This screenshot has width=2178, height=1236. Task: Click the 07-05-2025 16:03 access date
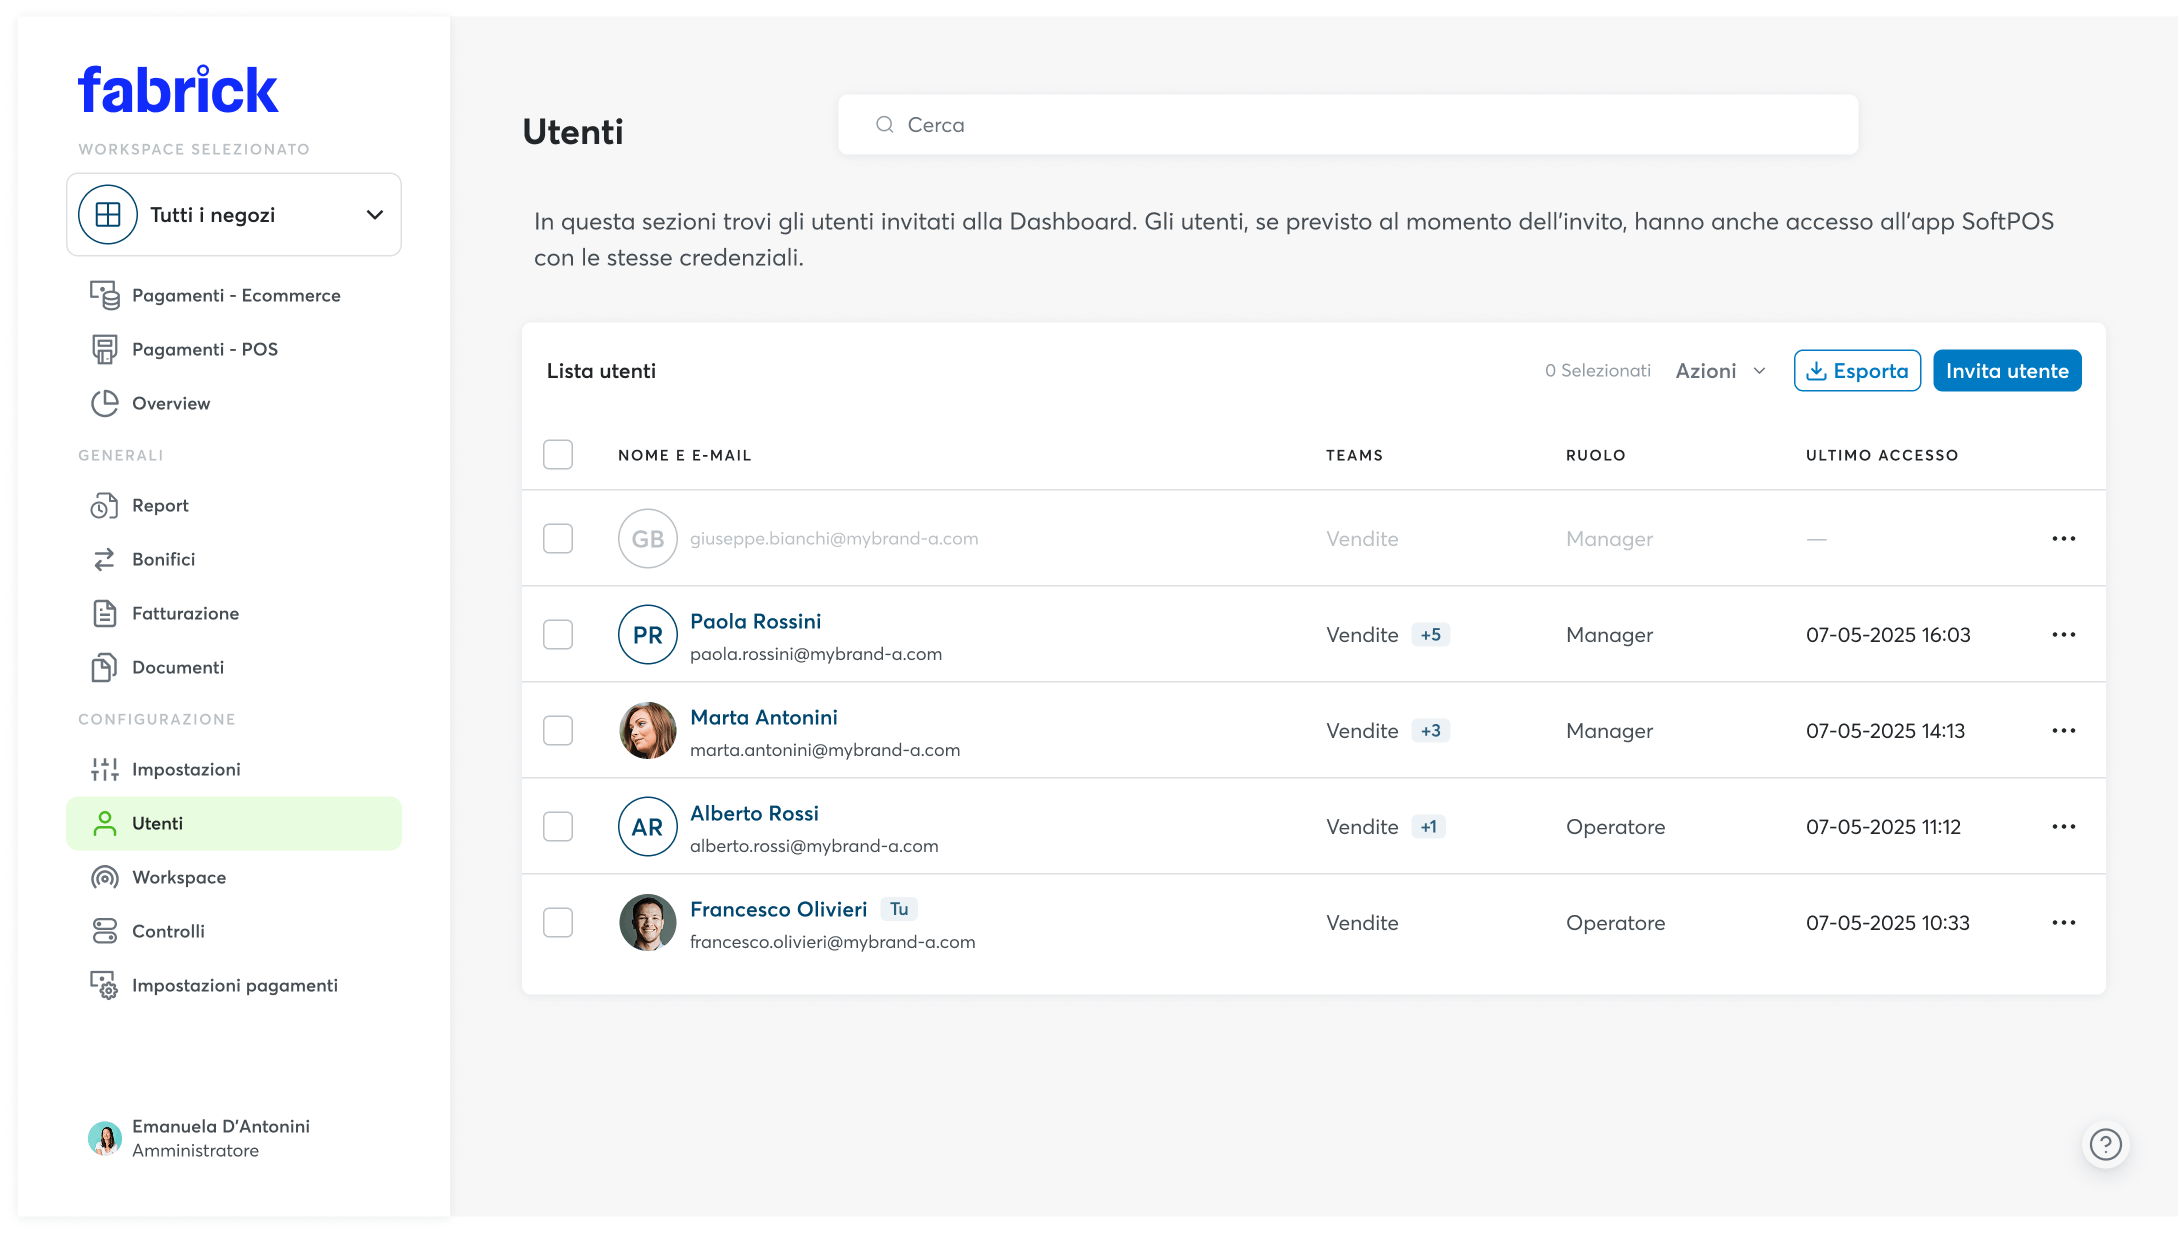coord(1888,635)
